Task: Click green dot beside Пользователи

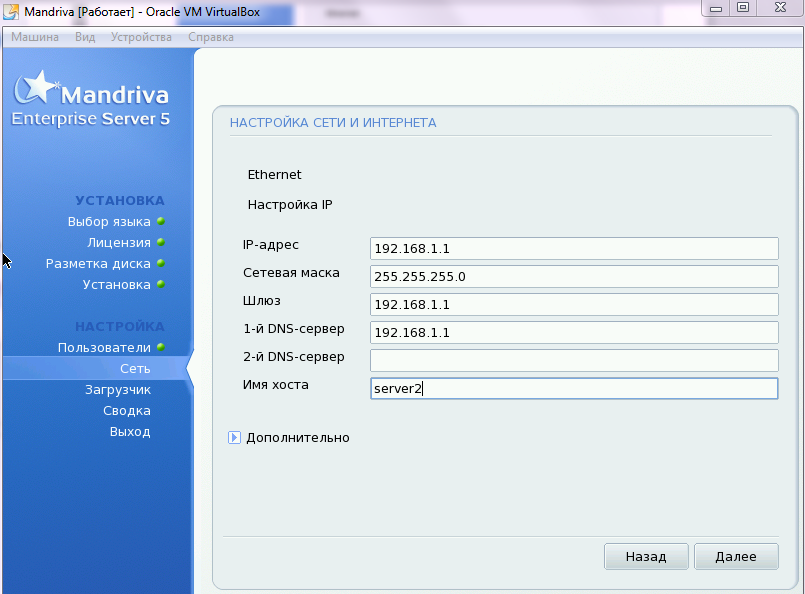Action: click(x=161, y=348)
